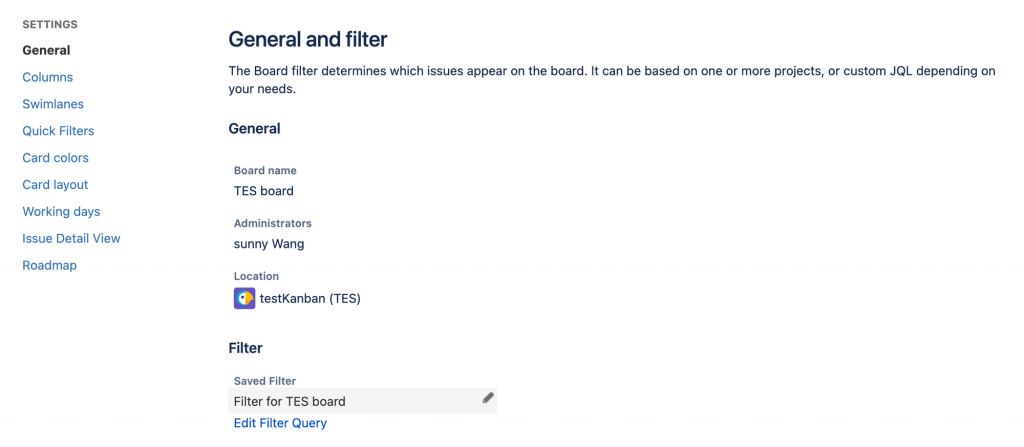Open Card colors settings
The height and width of the screenshot is (447, 1024).
[55, 158]
